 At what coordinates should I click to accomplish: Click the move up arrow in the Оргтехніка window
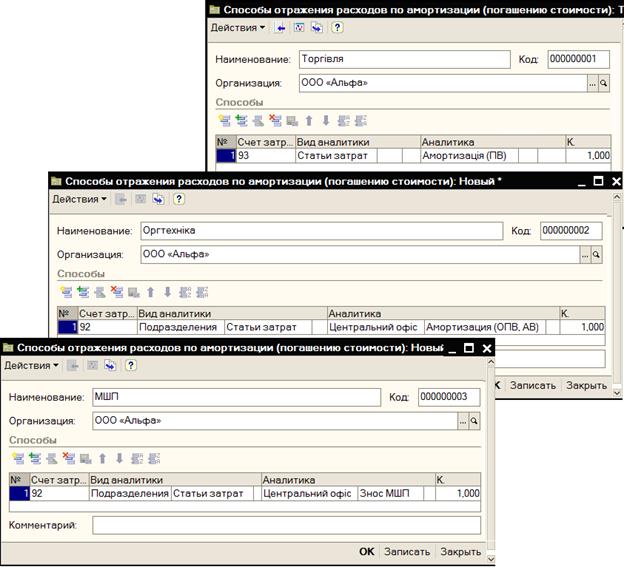[x=150, y=292]
